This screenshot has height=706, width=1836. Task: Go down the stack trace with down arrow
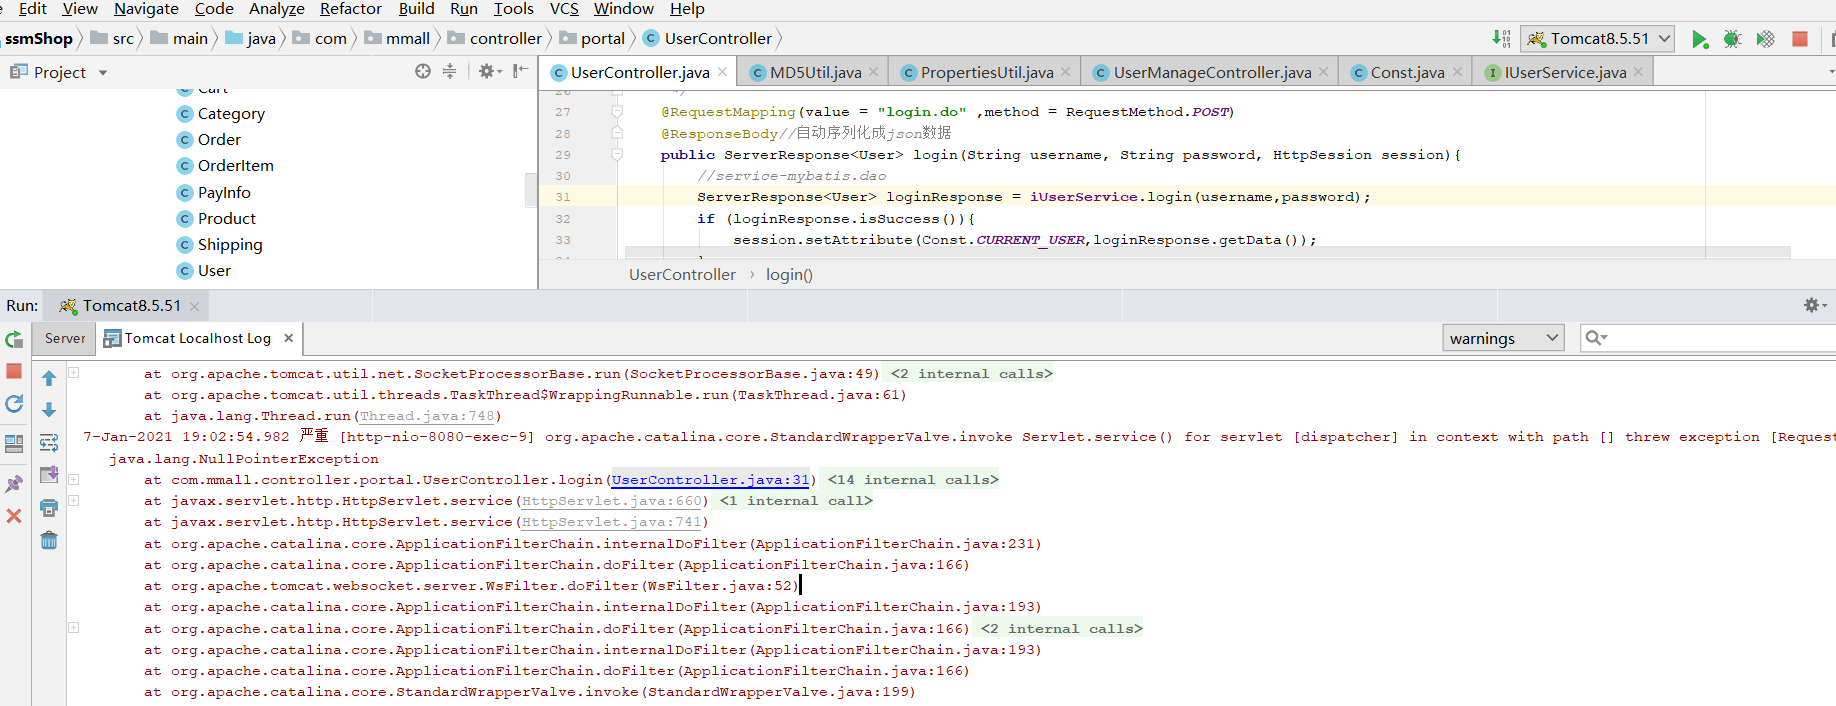[x=49, y=410]
